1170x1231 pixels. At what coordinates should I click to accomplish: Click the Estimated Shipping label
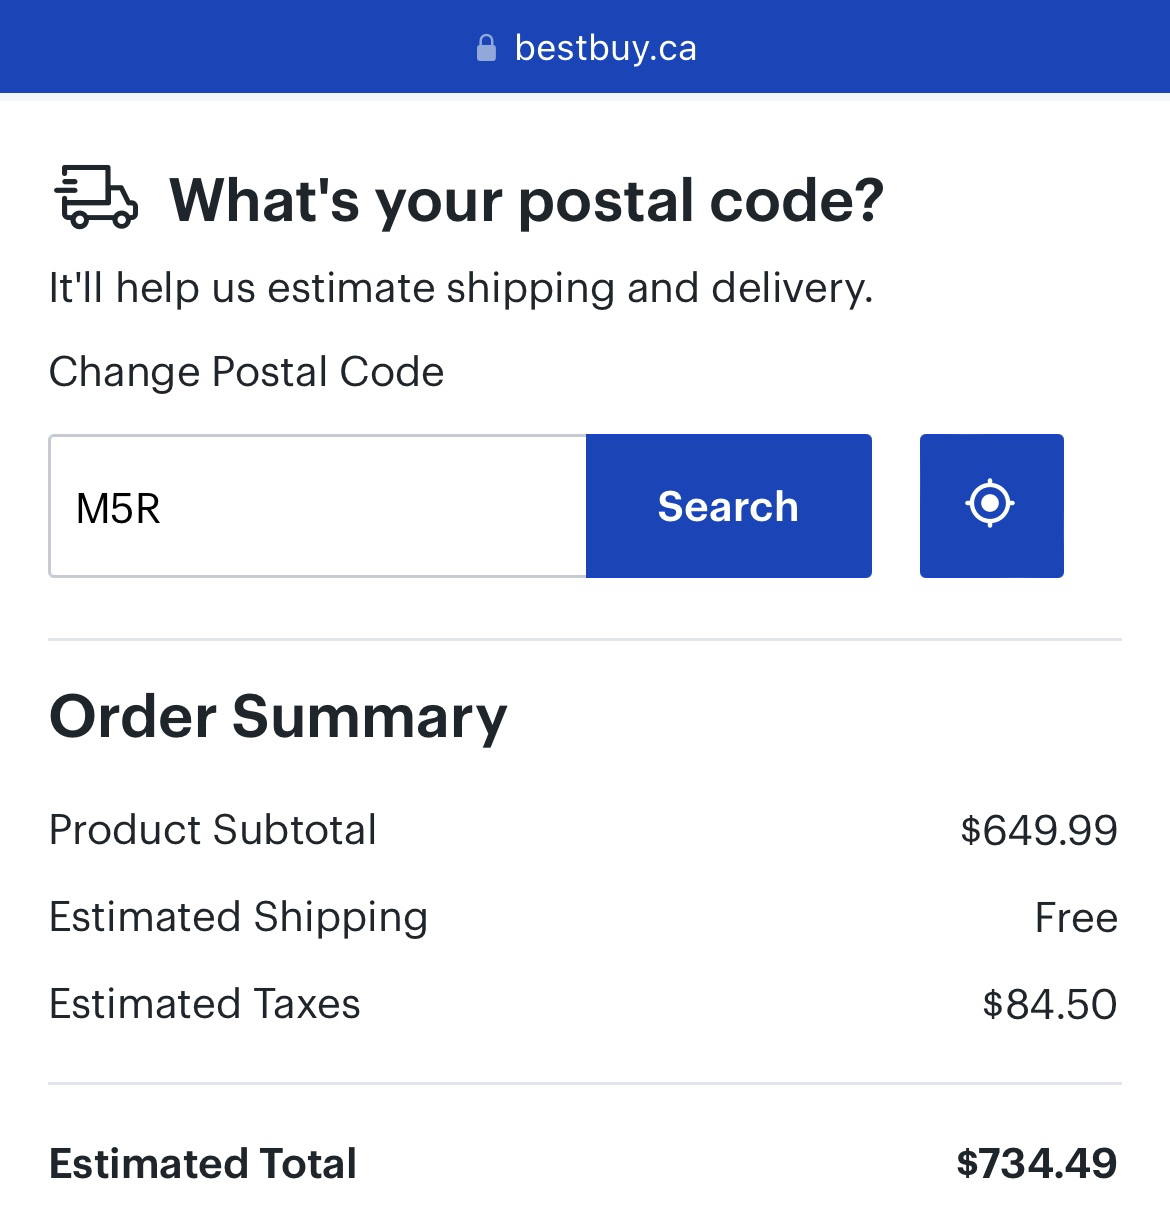tap(238, 917)
